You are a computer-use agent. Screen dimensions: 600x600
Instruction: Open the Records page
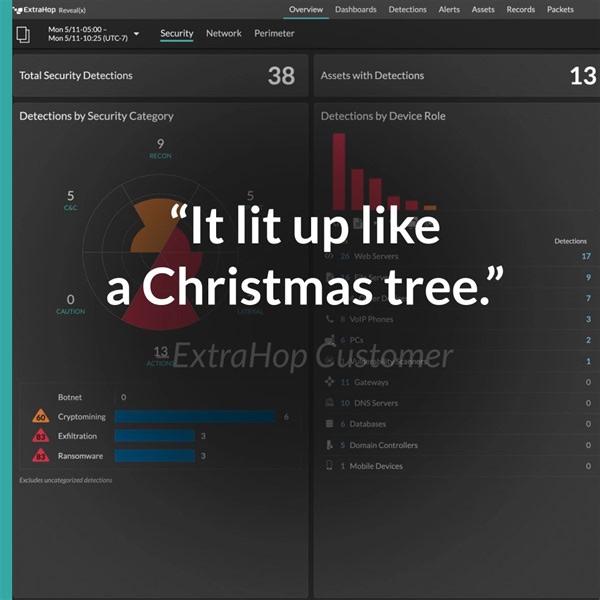click(520, 10)
